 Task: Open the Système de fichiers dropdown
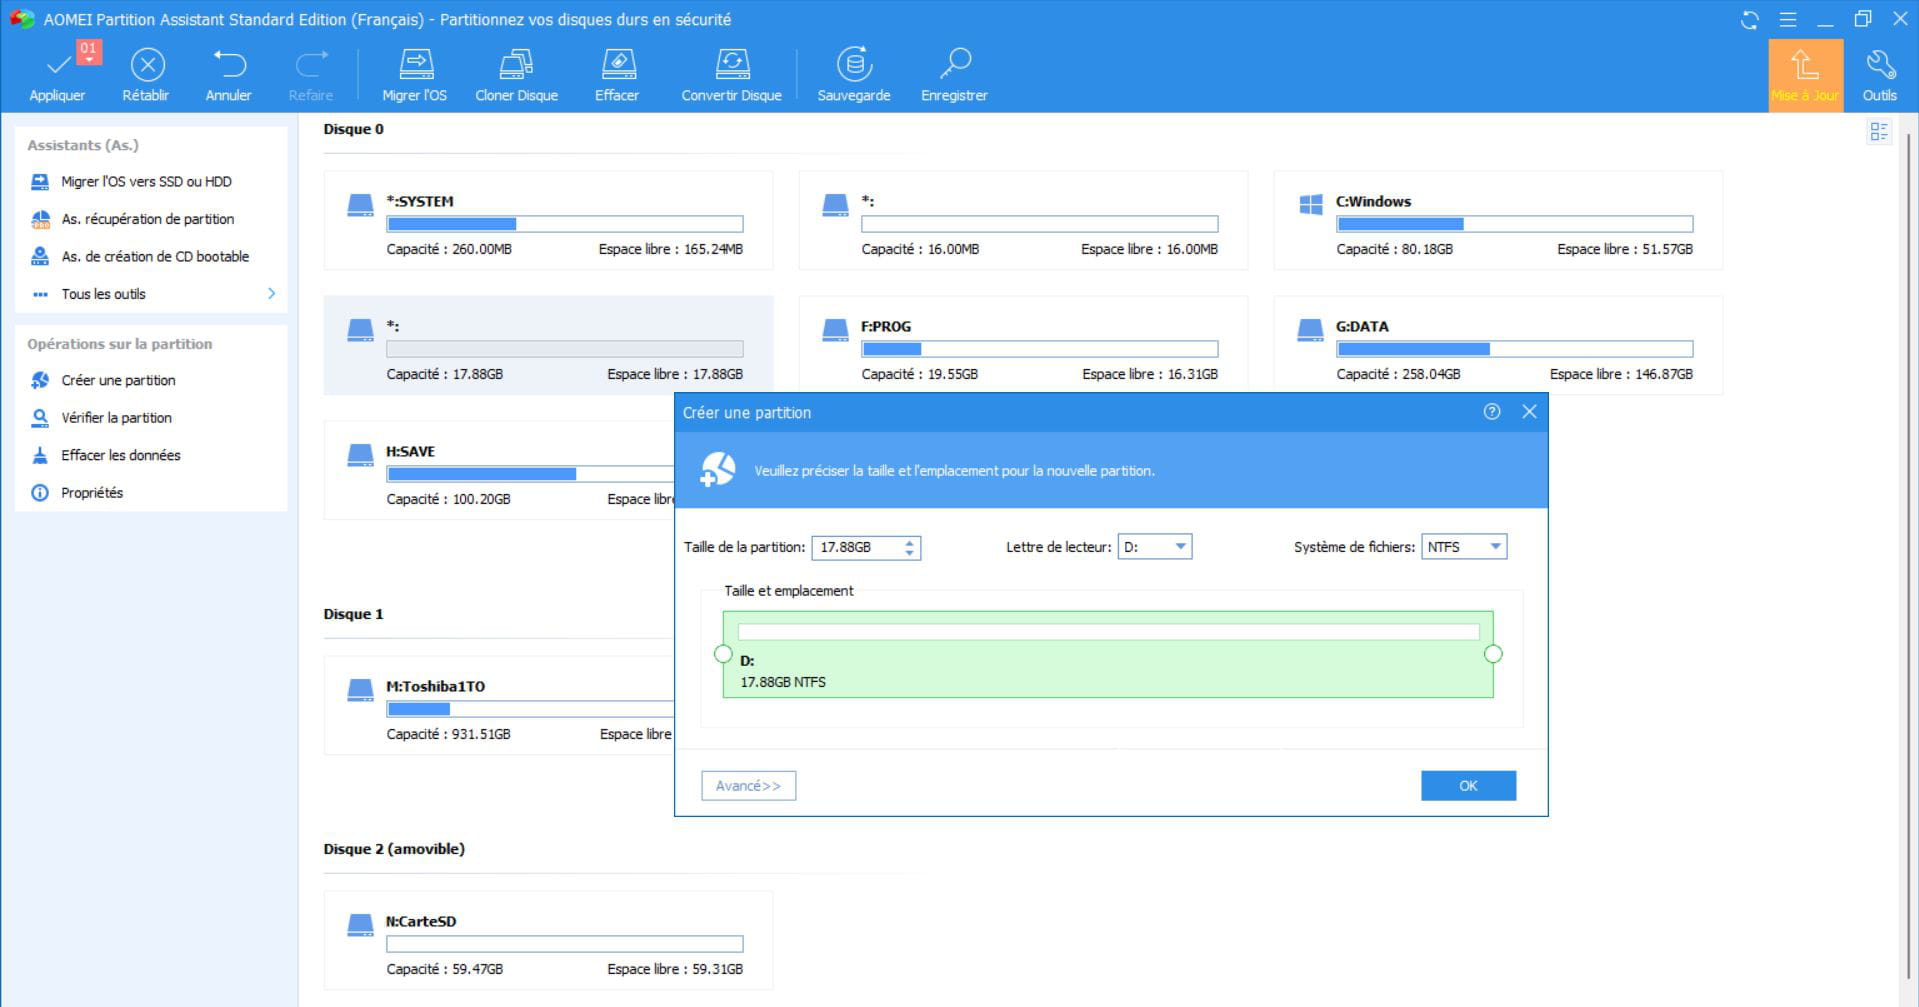point(1464,547)
